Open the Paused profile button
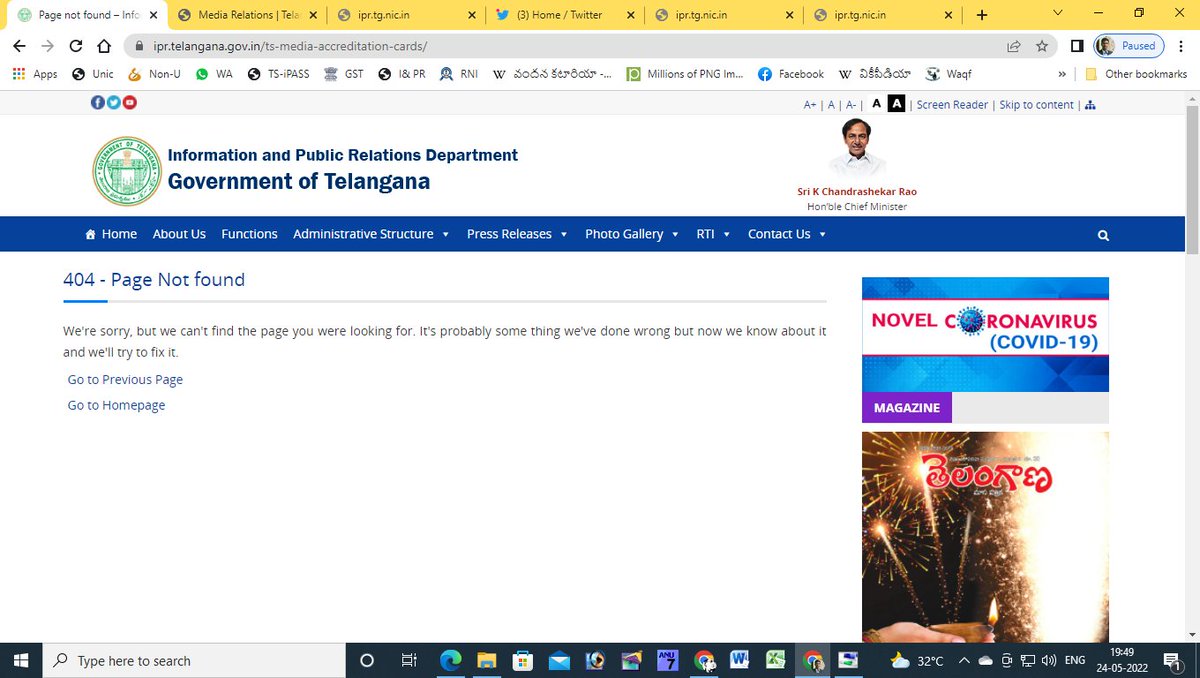Image resolution: width=1200 pixels, height=678 pixels. click(x=1128, y=46)
